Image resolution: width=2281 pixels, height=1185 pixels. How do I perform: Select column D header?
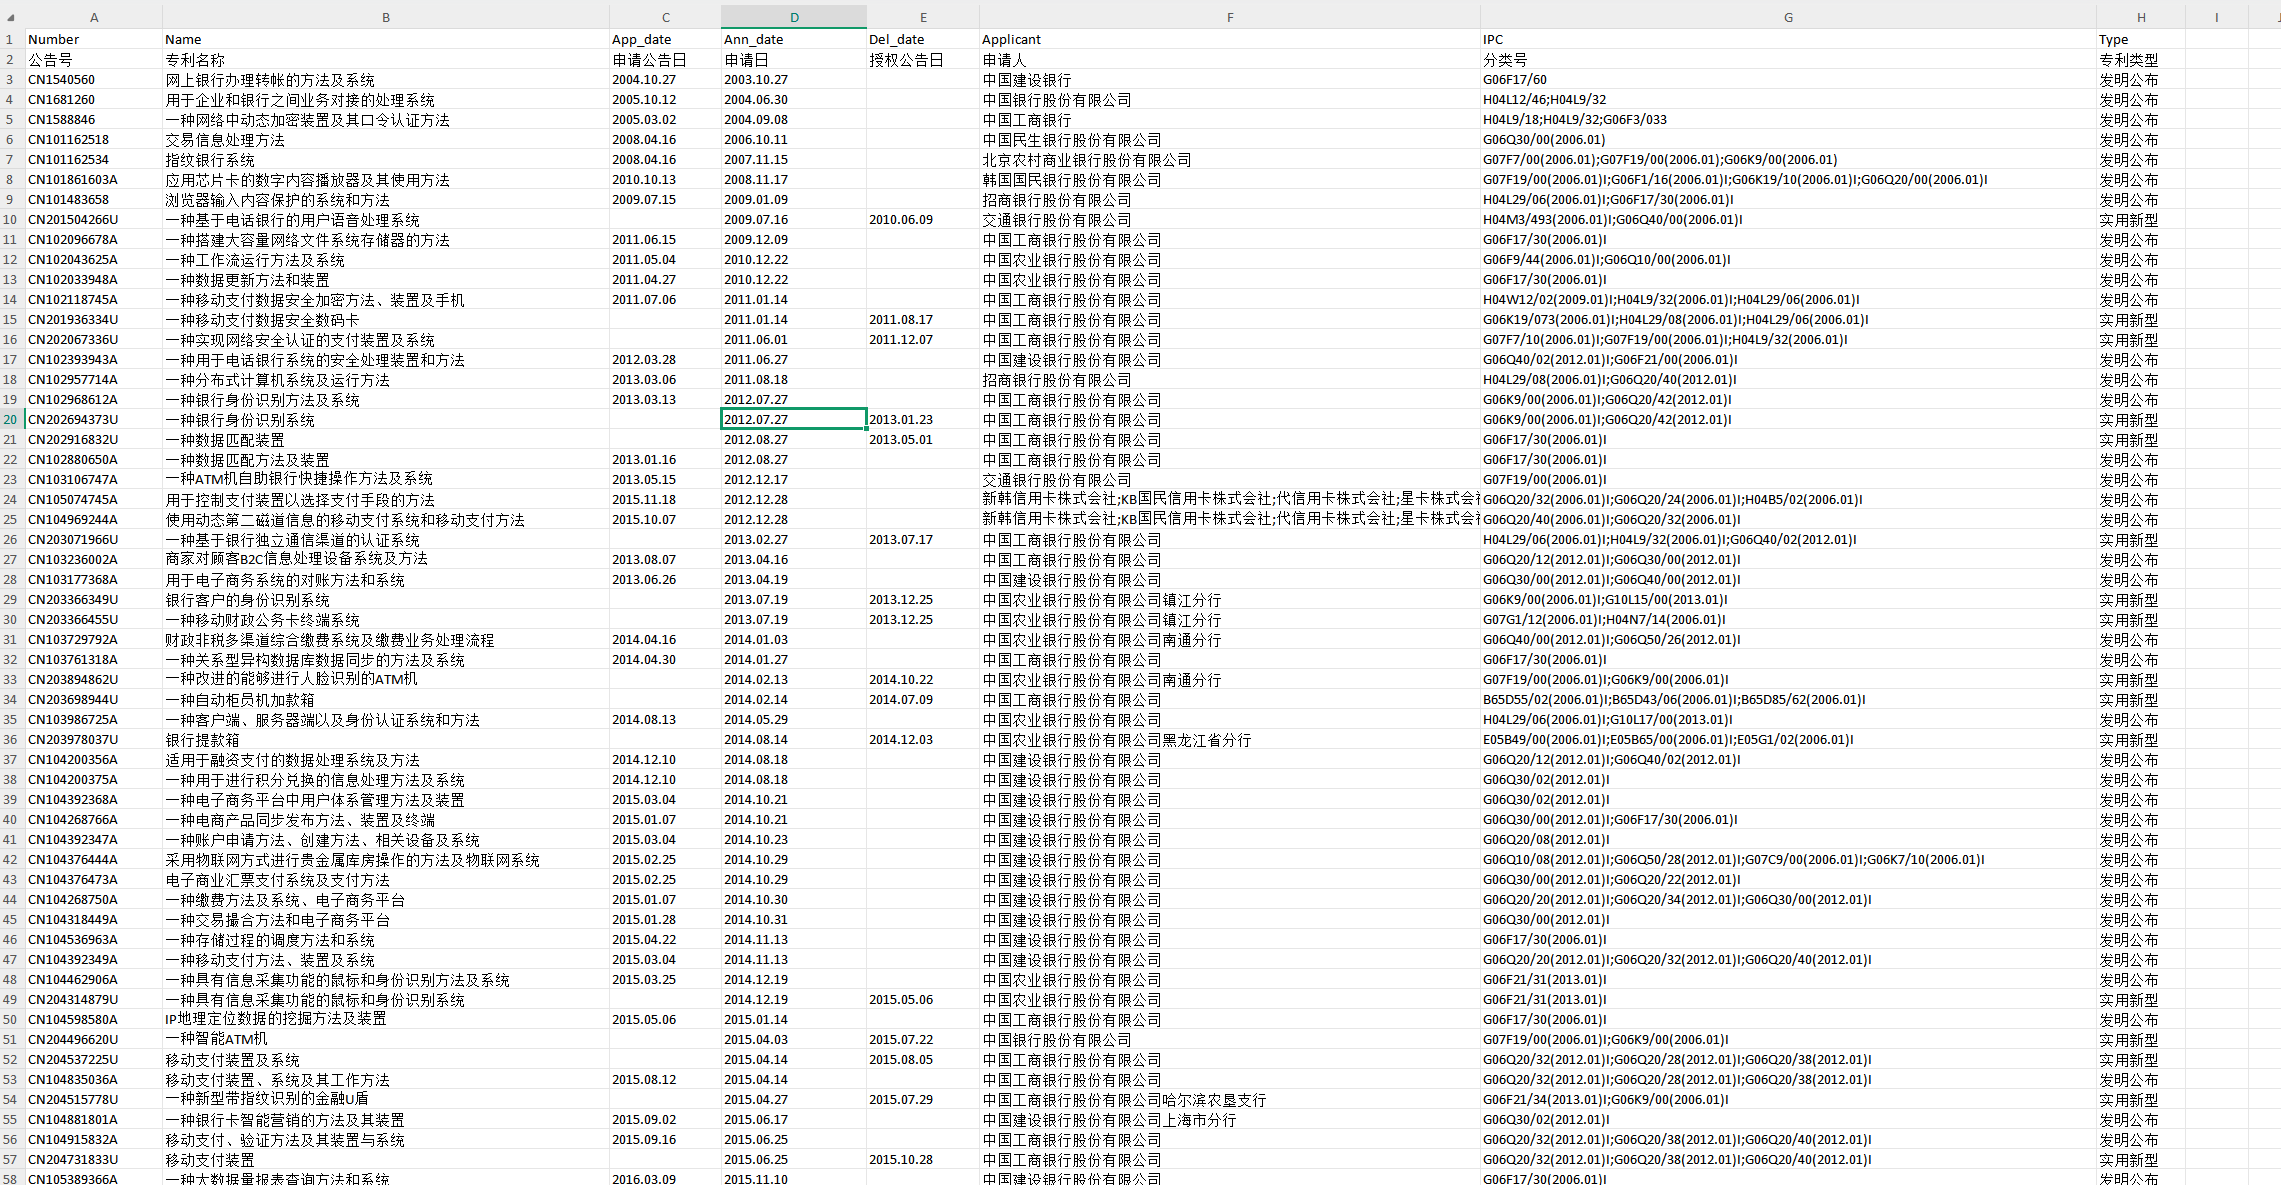(x=794, y=17)
